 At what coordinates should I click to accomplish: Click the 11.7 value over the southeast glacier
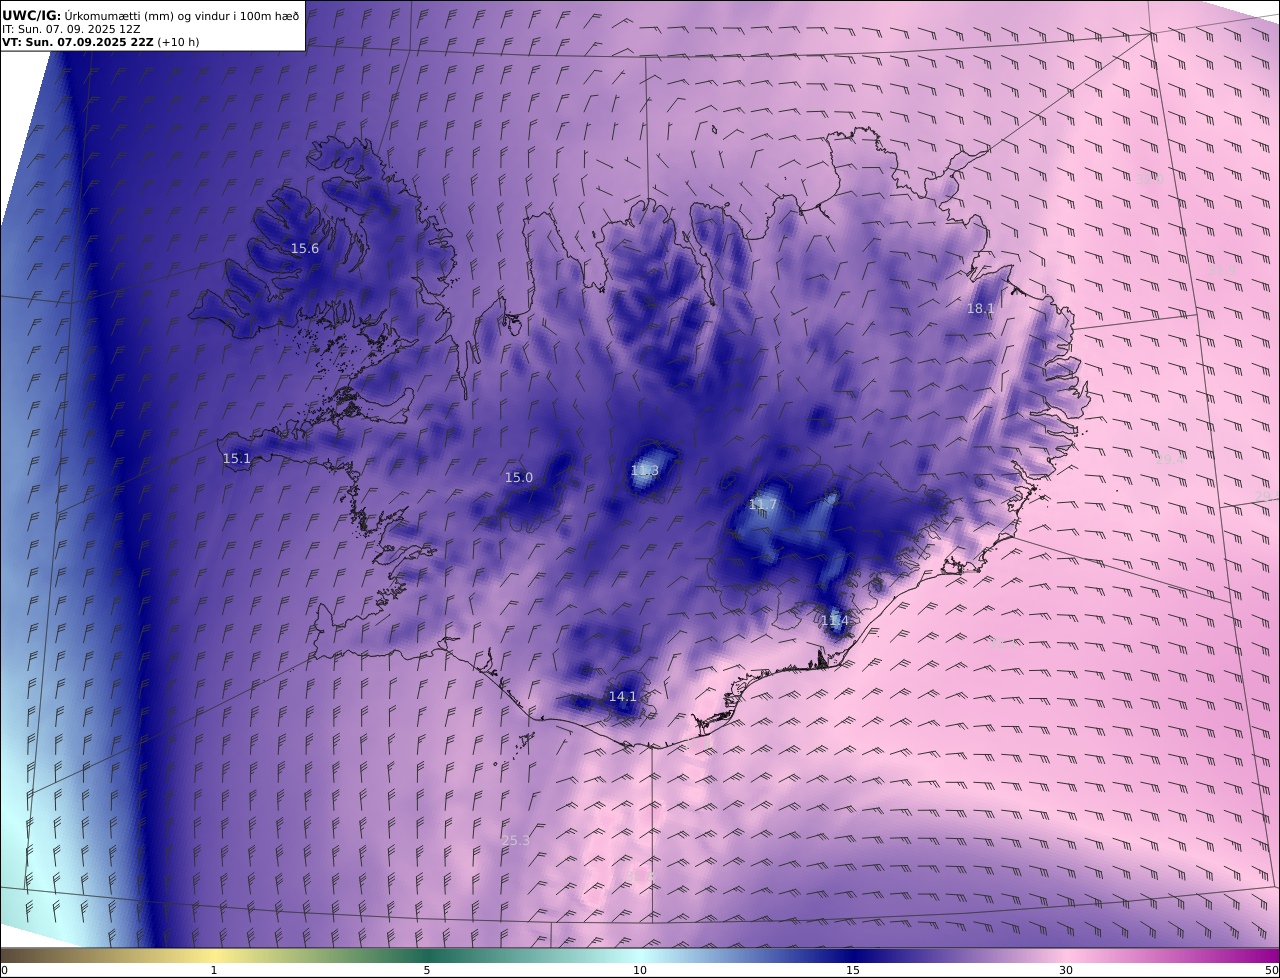click(763, 505)
